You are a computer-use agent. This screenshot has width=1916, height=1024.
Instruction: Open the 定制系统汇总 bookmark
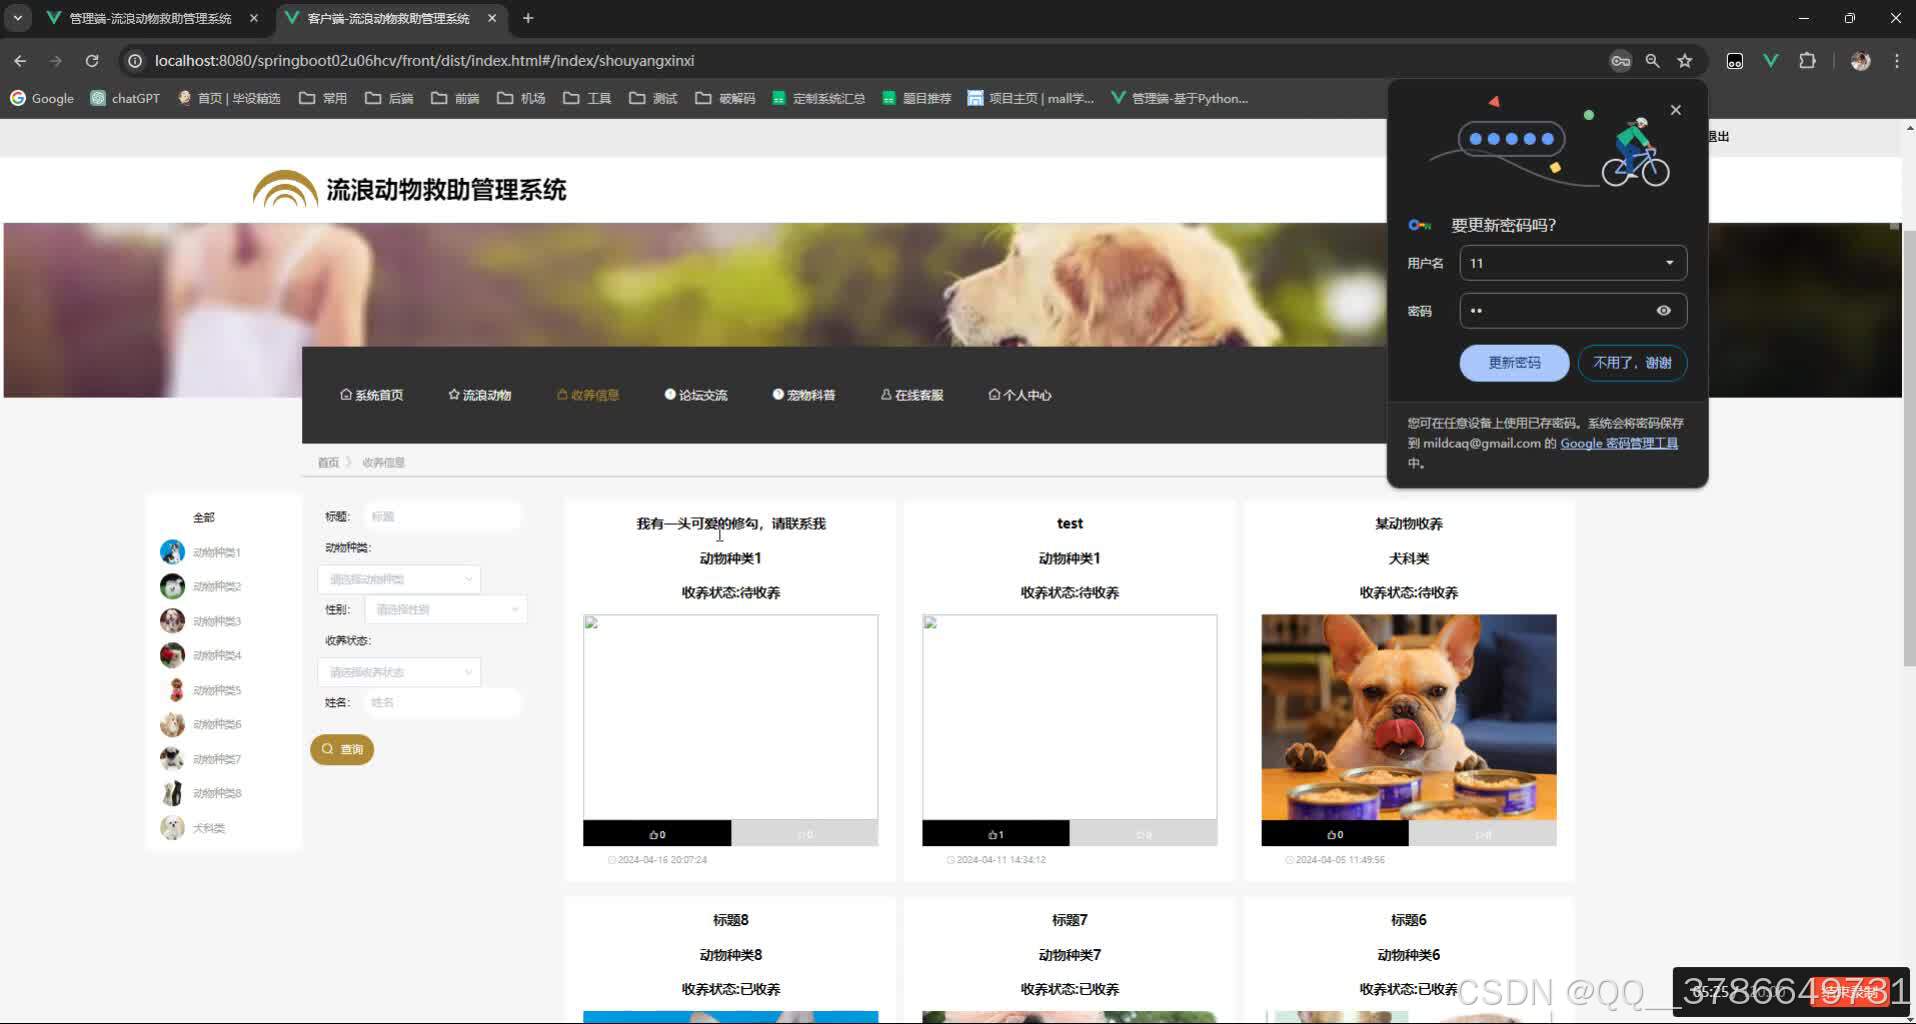coord(819,98)
